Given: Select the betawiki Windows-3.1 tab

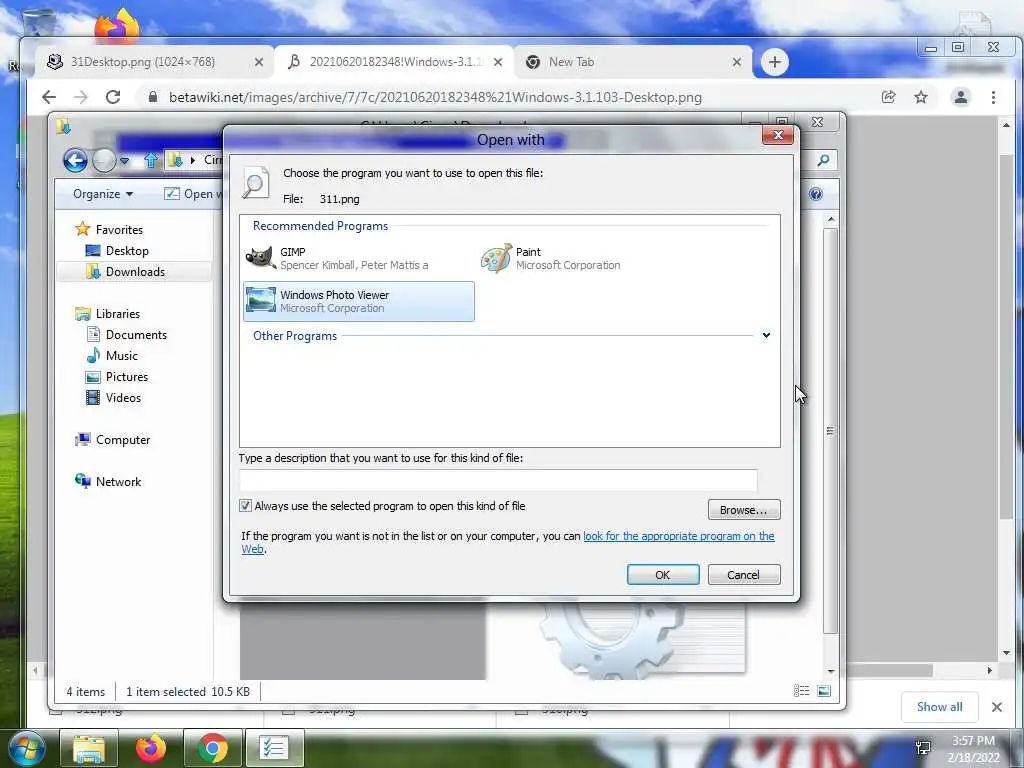Looking at the screenshot, I should click(x=394, y=62).
